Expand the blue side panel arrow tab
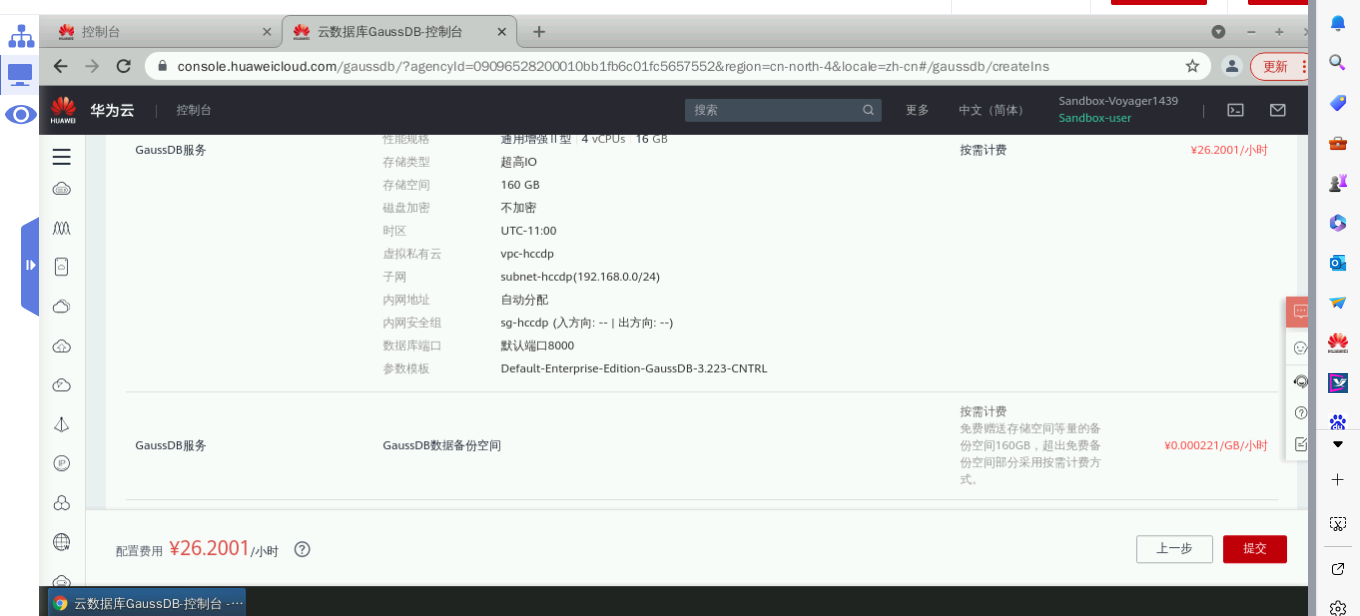Image resolution: width=1360 pixels, height=616 pixels. coord(30,265)
